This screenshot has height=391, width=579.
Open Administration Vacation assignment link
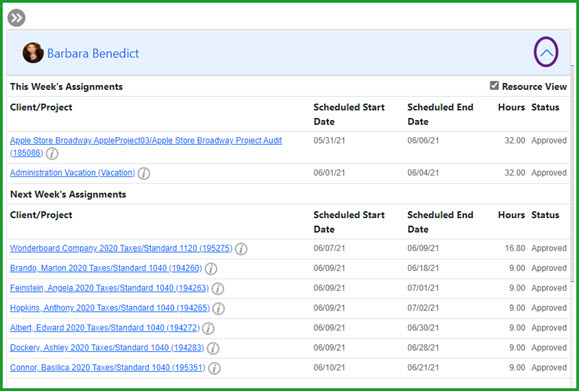pyautogui.click(x=72, y=173)
